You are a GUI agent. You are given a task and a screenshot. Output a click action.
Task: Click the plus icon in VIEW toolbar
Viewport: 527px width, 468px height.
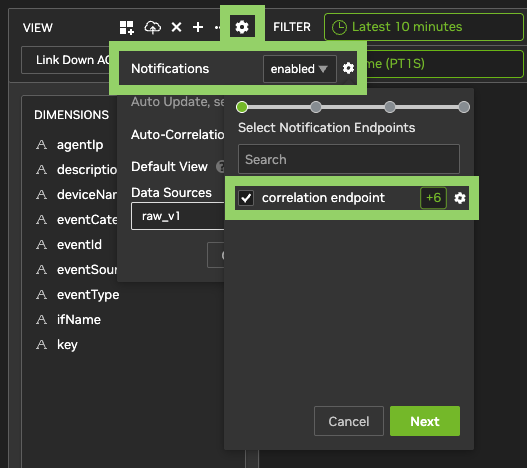click(198, 27)
